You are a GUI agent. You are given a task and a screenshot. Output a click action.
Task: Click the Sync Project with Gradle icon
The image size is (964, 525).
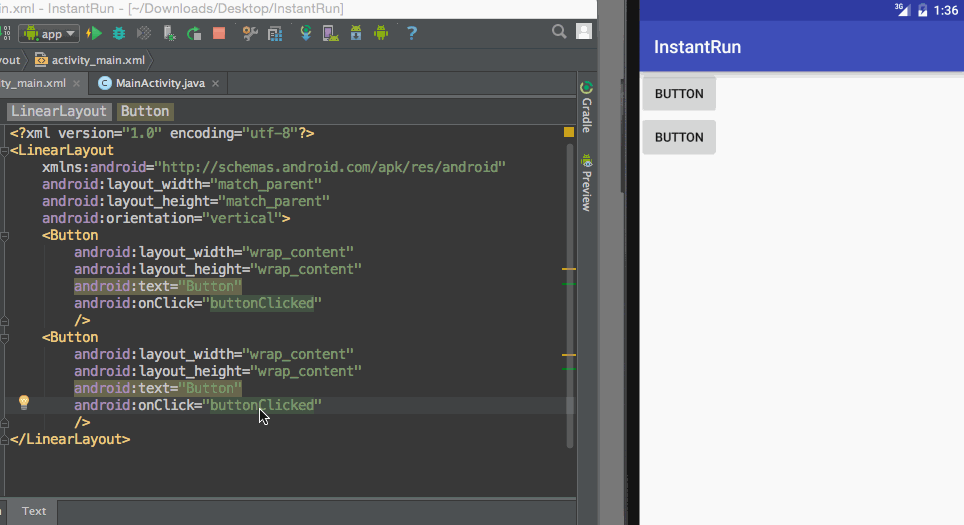305,33
